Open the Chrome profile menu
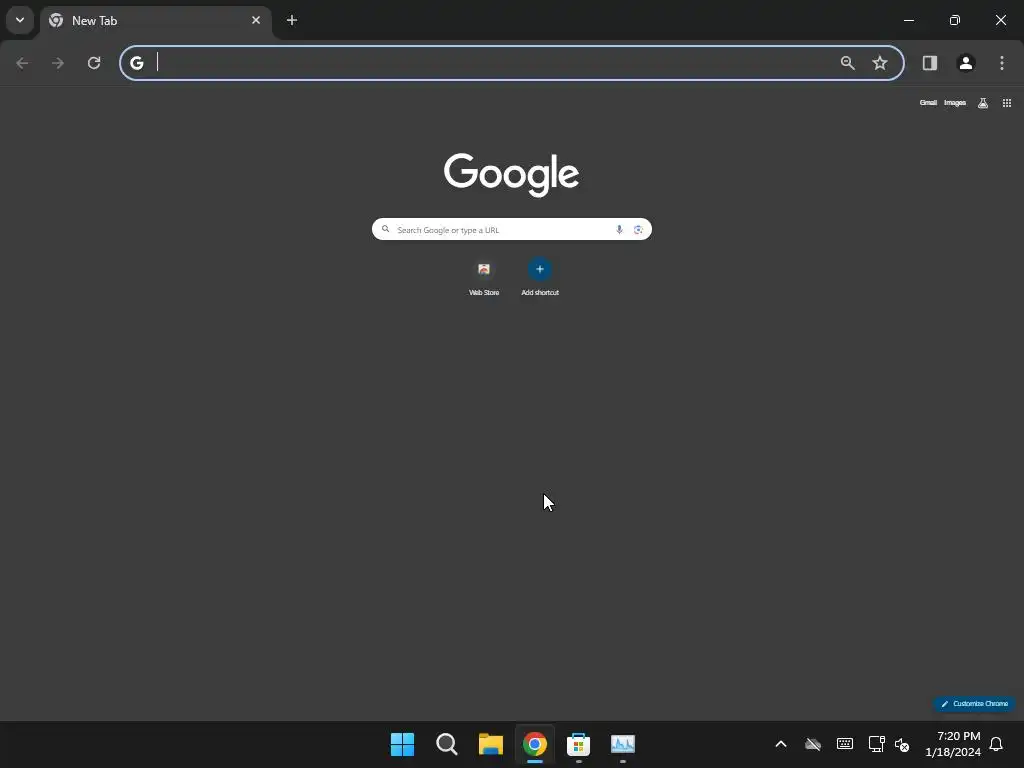Viewport: 1024px width, 768px height. pyautogui.click(x=966, y=63)
